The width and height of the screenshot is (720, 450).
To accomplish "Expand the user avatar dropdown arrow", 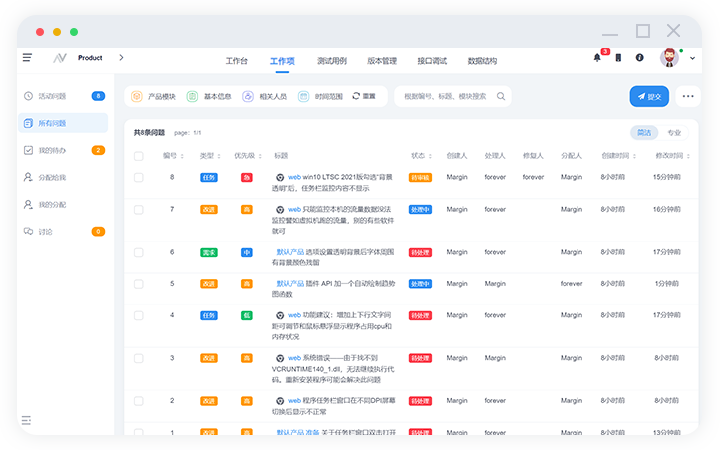I will point(692,58).
